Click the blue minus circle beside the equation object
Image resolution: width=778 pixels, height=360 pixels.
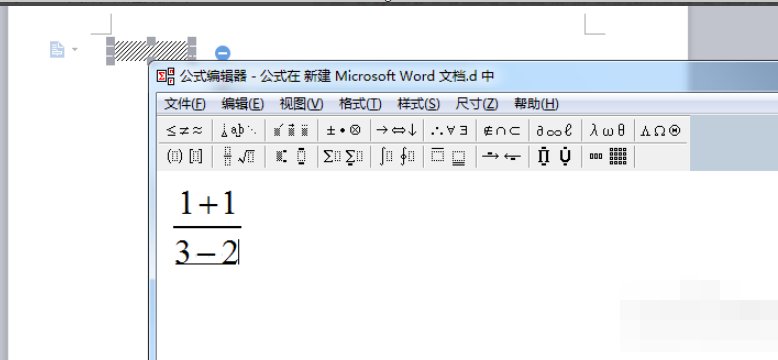tap(222, 53)
